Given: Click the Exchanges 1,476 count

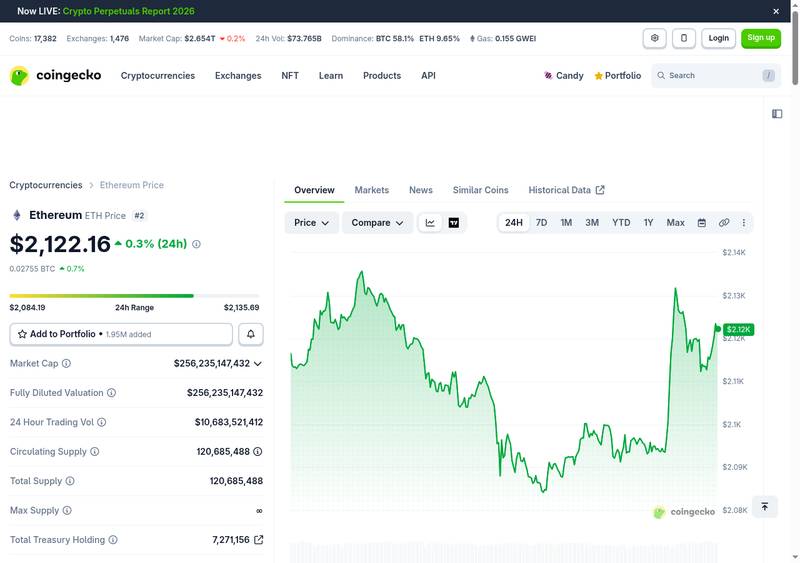Looking at the screenshot, I should coord(97,38).
